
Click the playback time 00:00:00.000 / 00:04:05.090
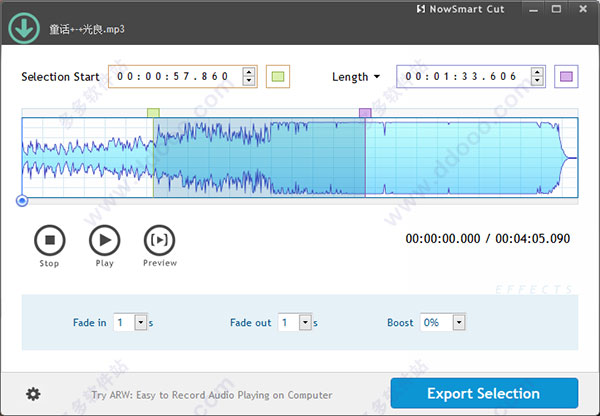[488, 239]
